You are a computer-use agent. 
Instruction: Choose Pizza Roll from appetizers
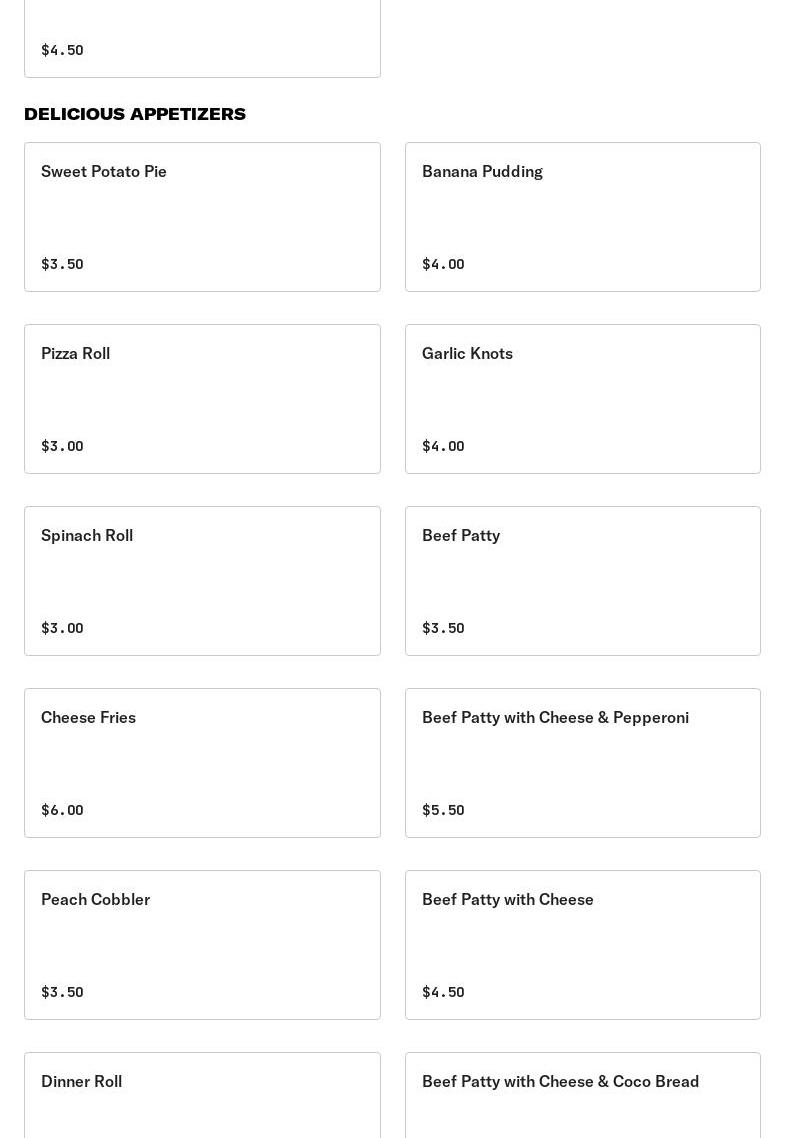[x=202, y=398]
